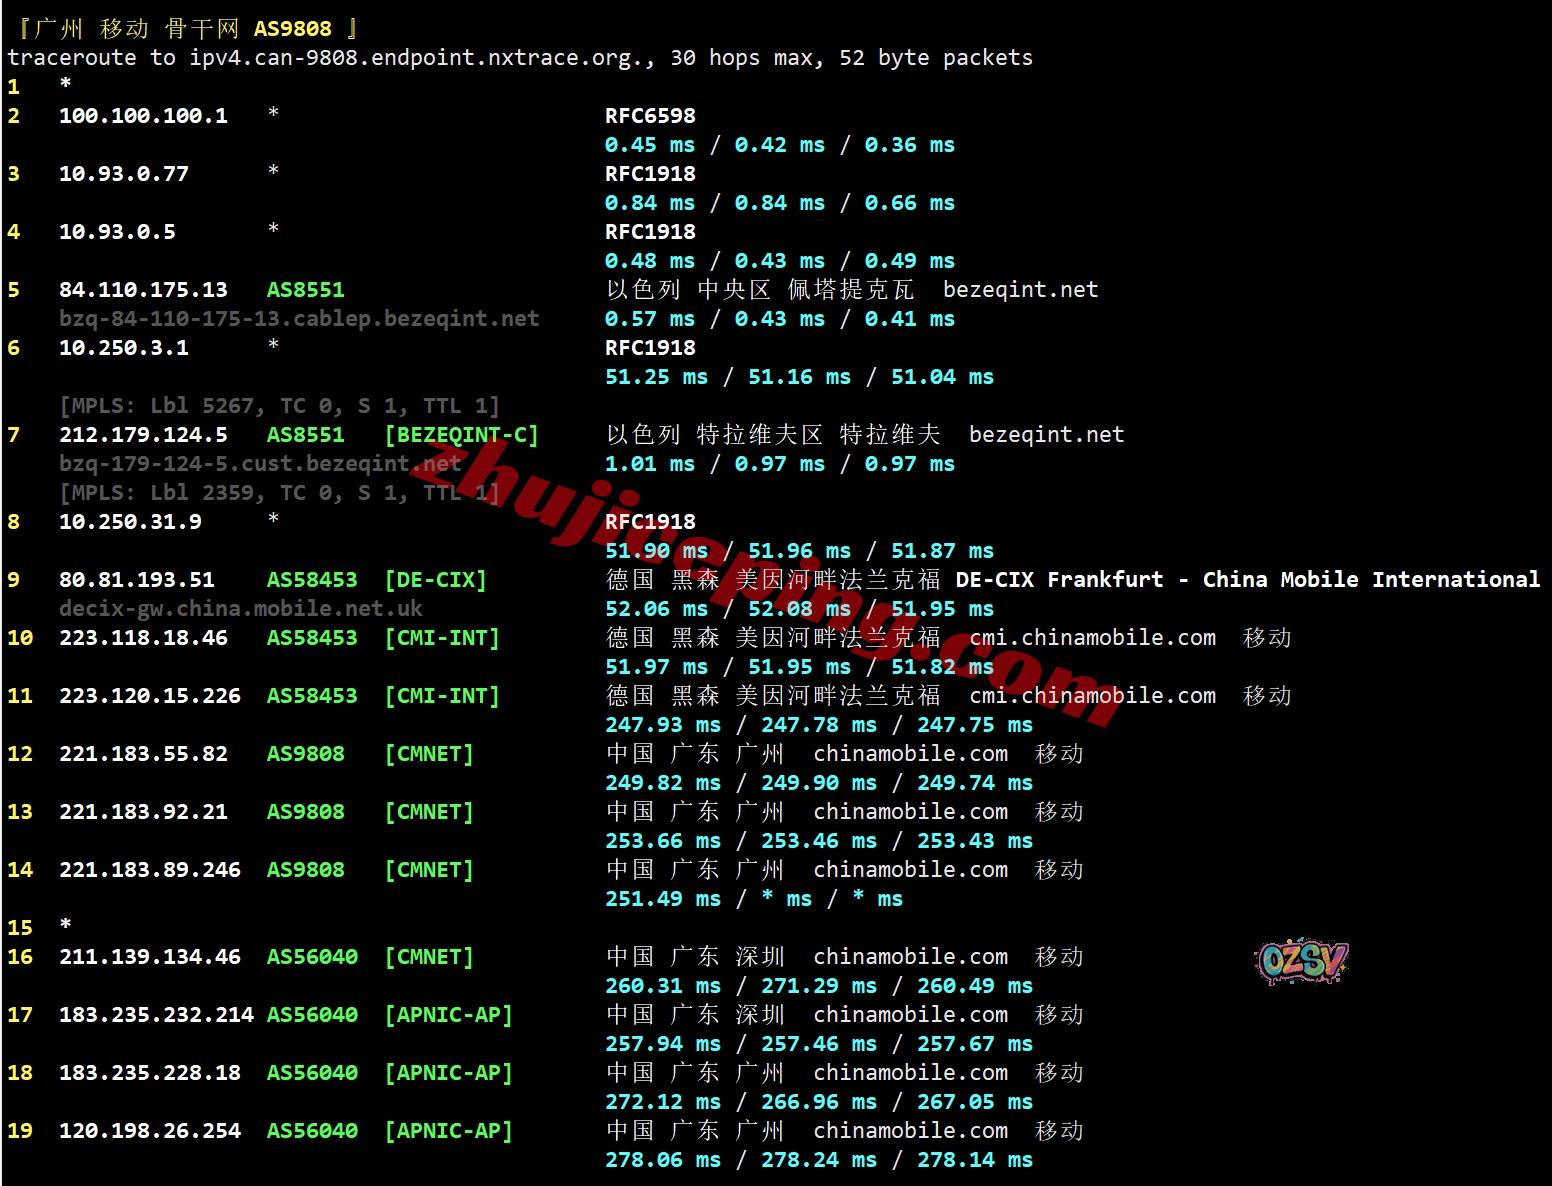Click the [BEZEQINT-C] network tag
Image resolution: width=1552 pixels, height=1186 pixels.
tap(461, 435)
